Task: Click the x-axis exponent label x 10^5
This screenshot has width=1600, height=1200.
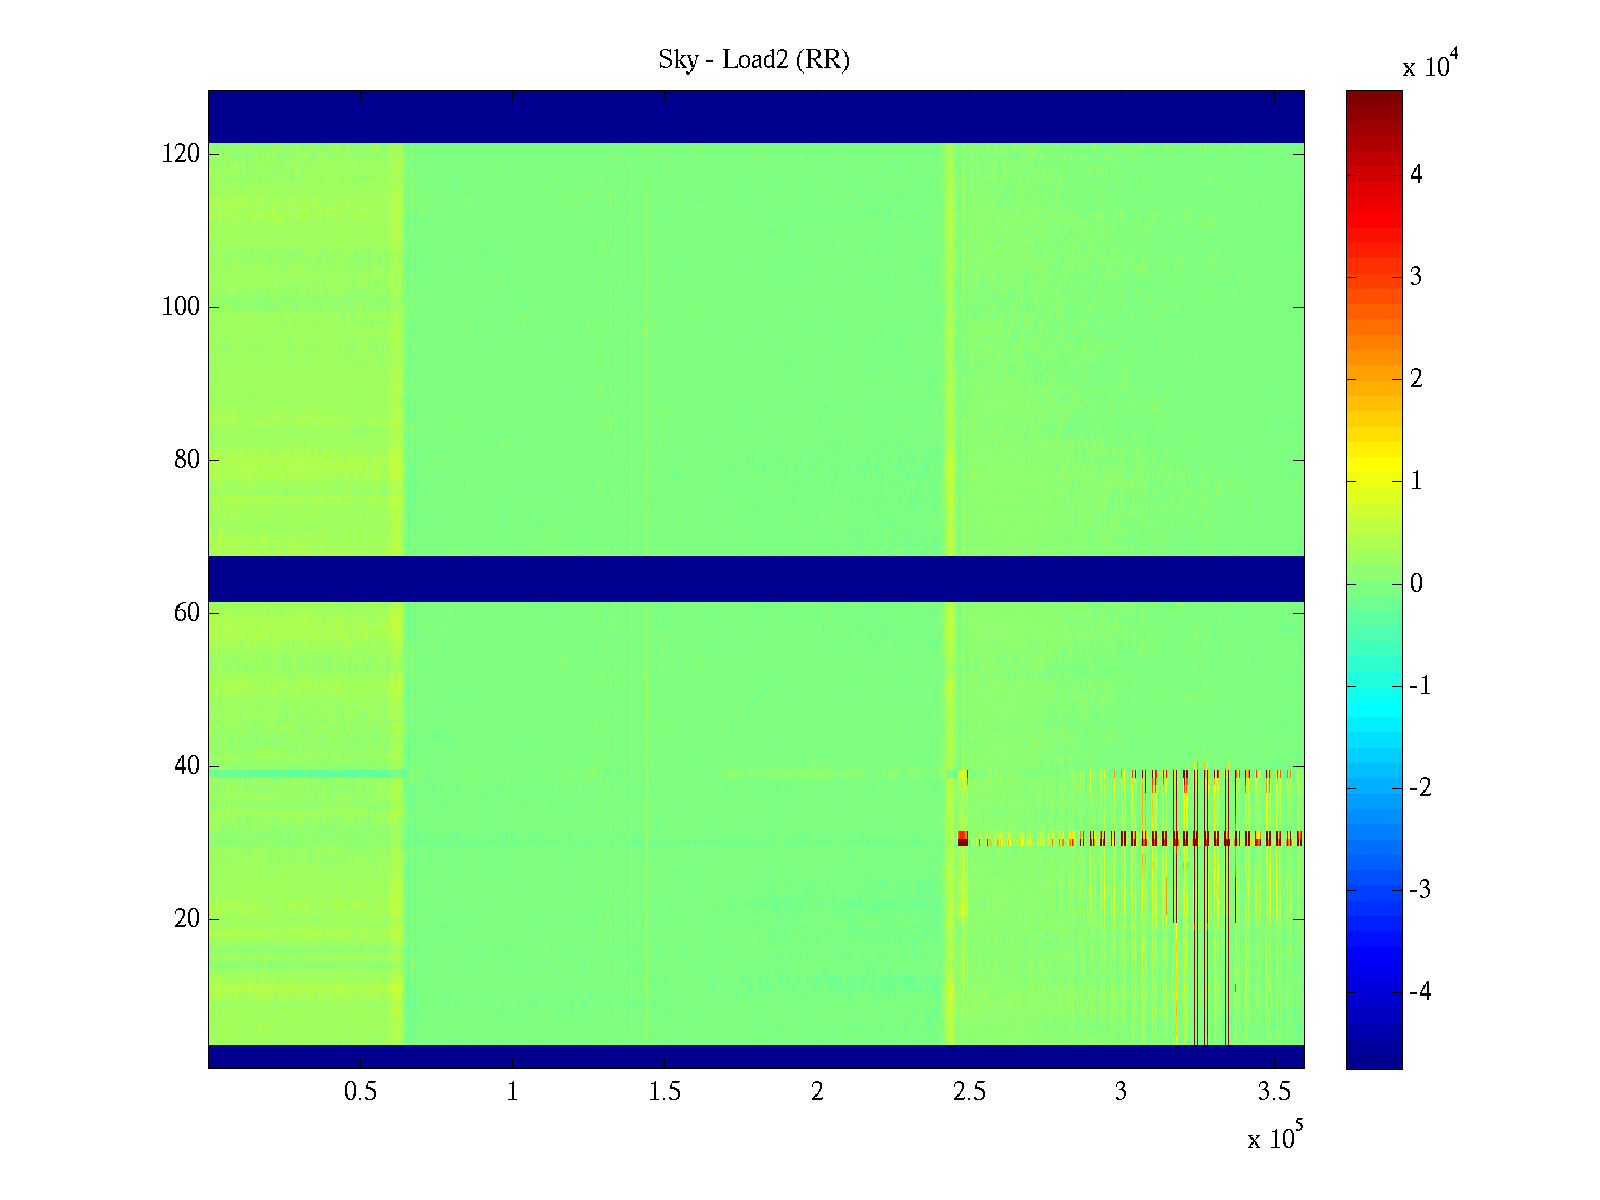Action: [x=1275, y=1137]
